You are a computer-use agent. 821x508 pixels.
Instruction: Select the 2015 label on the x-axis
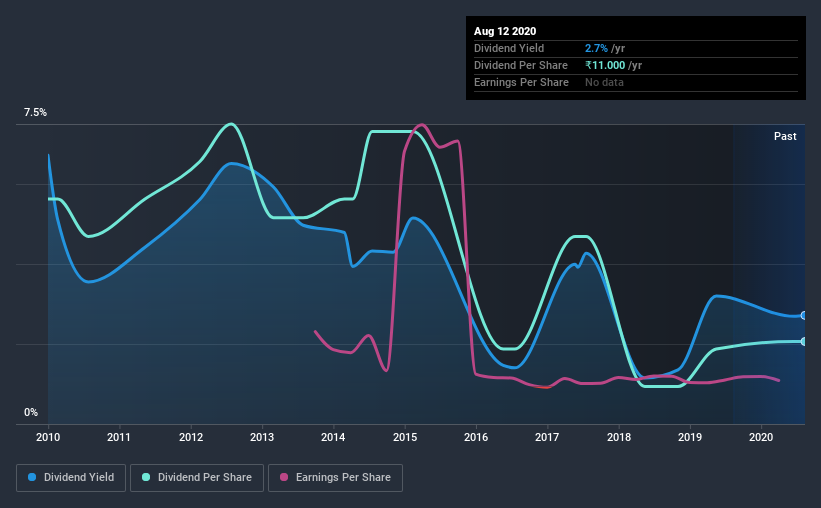pyautogui.click(x=405, y=437)
